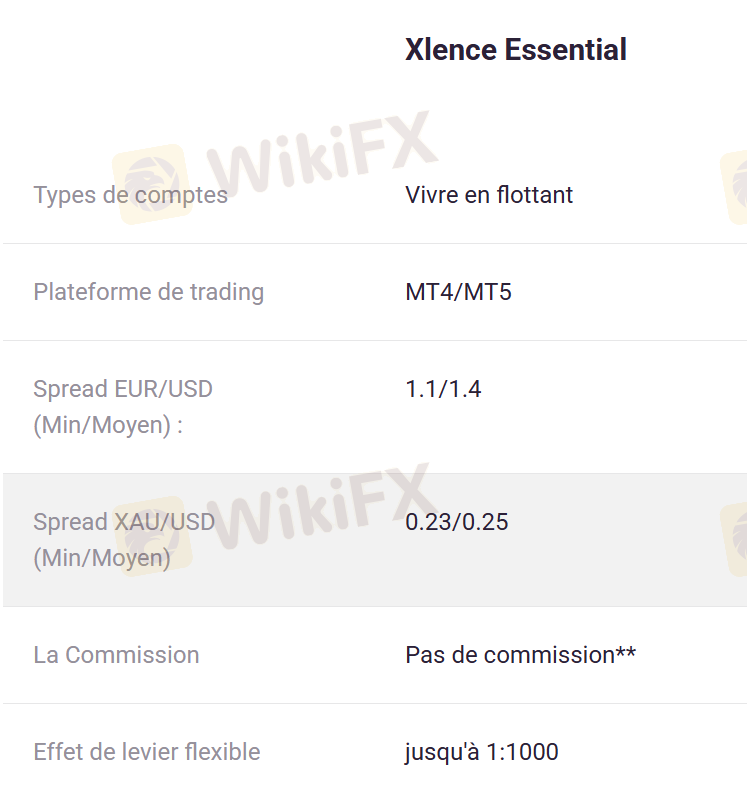Click the double asterisk after Pas de commission
This screenshot has width=747, height=792.
point(626,655)
